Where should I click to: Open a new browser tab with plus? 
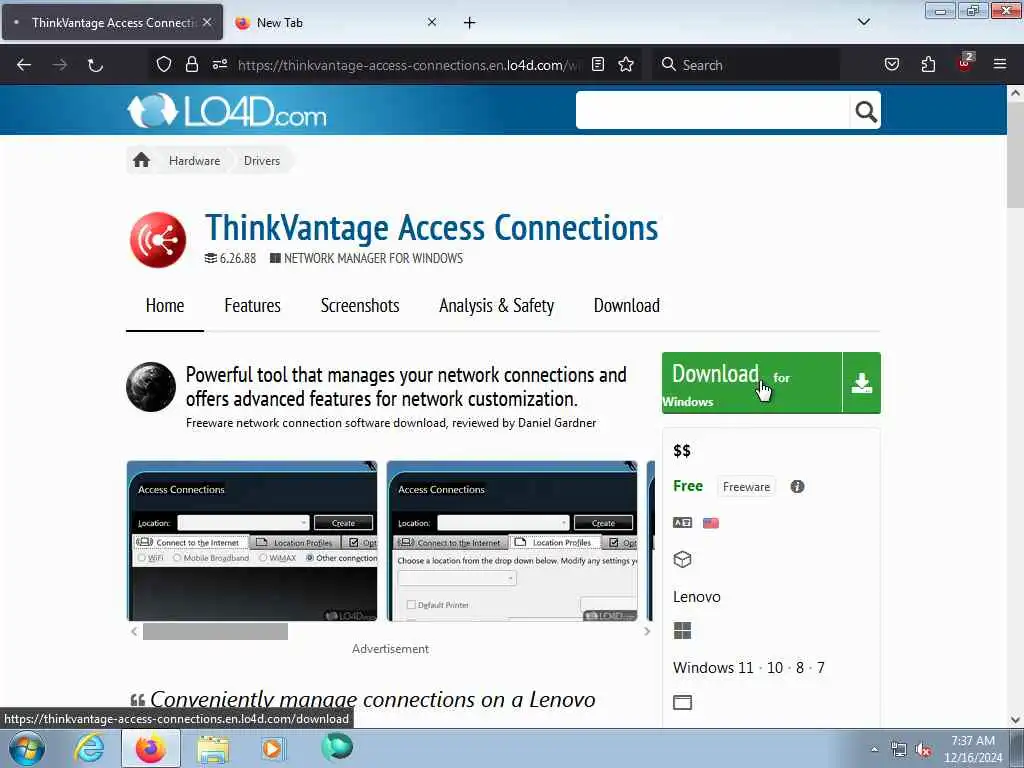(470, 22)
